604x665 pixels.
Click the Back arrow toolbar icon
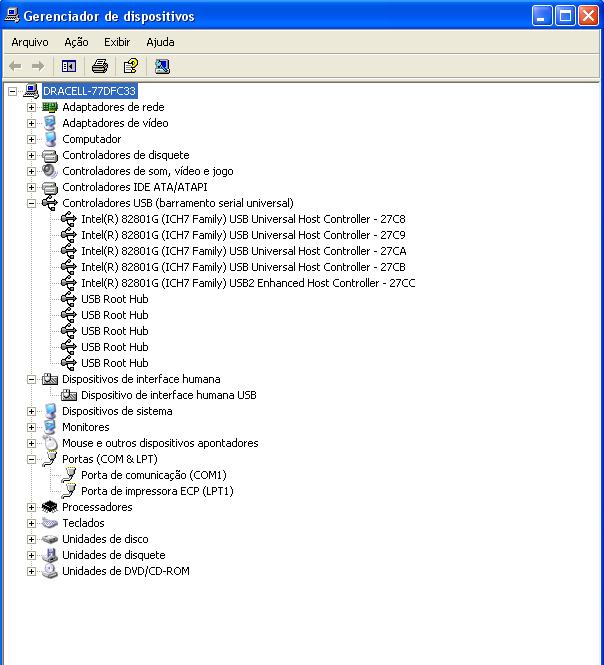(x=15, y=66)
